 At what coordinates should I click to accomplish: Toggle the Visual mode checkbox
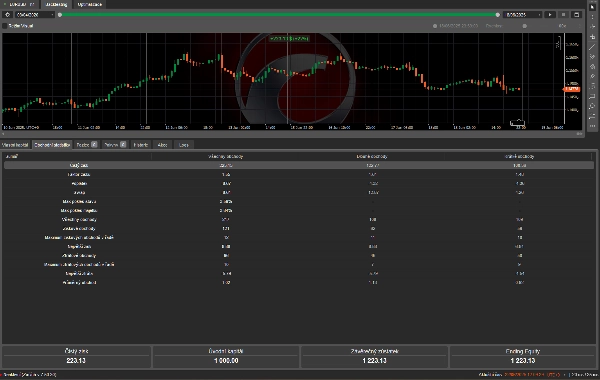(x=5, y=26)
